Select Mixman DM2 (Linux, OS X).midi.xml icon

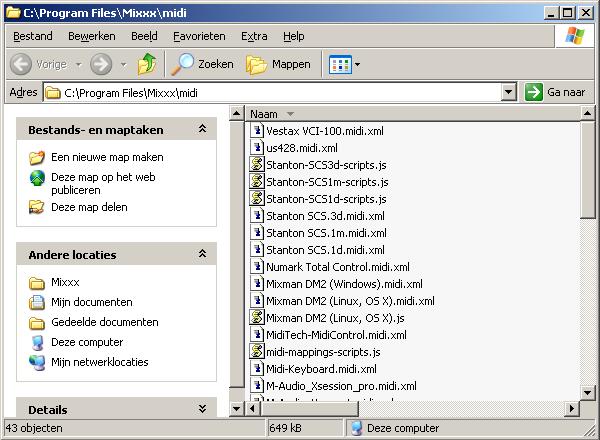257,300
